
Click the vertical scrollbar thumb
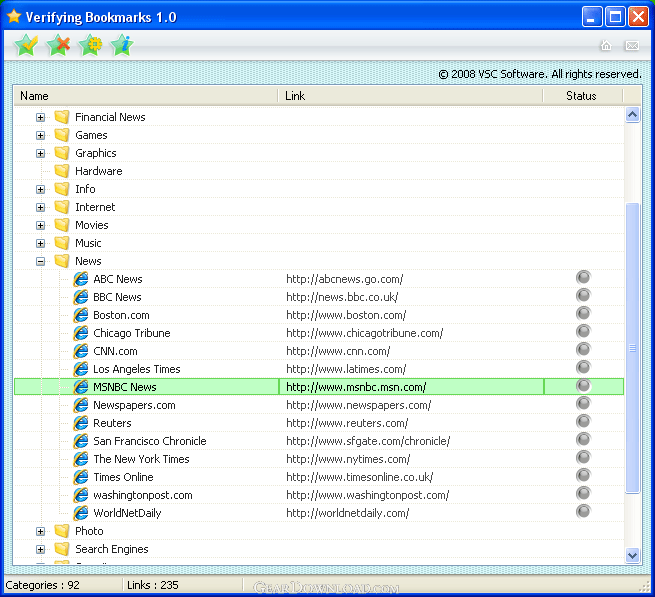tap(632, 348)
